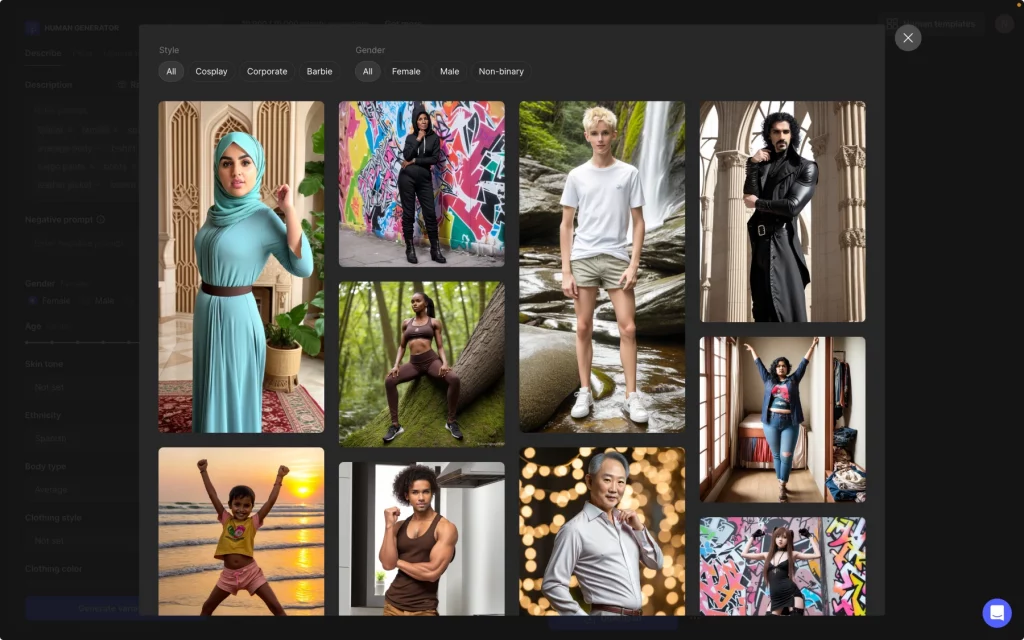Filter gallery by Female gender chip

click(406, 71)
